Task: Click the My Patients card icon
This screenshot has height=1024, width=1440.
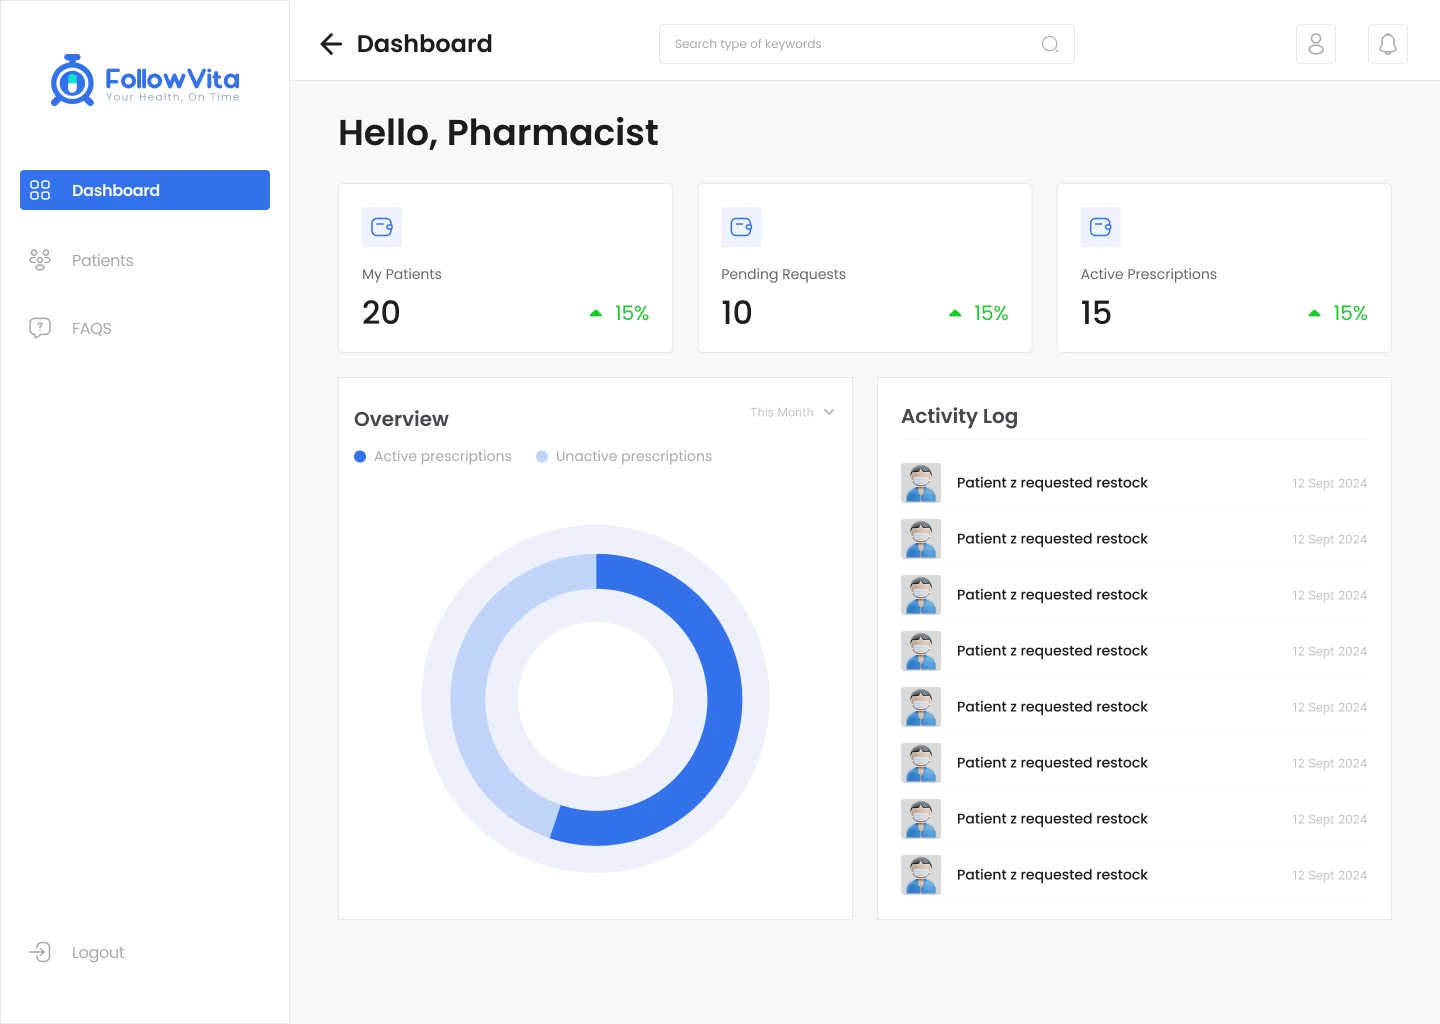Action: 382,227
